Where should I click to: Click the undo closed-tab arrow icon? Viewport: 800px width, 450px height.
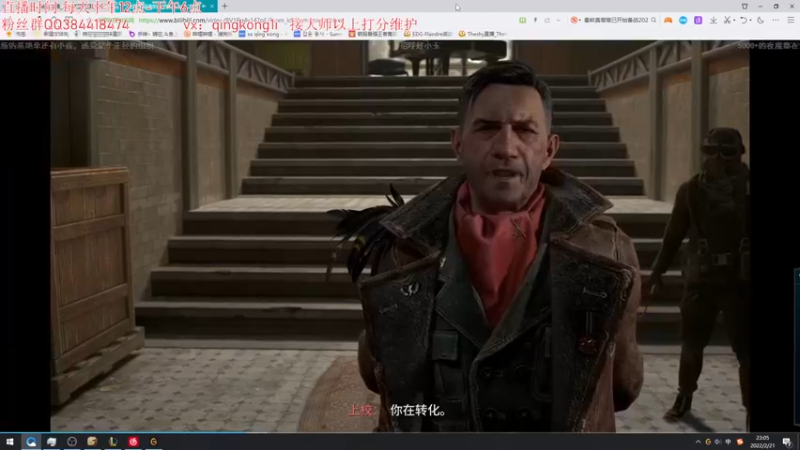pos(744,20)
